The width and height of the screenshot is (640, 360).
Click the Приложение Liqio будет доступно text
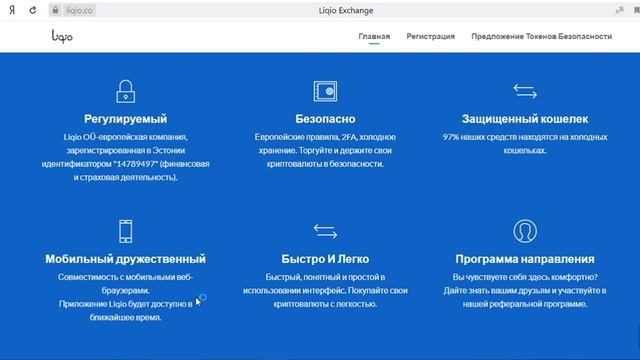coord(126,311)
